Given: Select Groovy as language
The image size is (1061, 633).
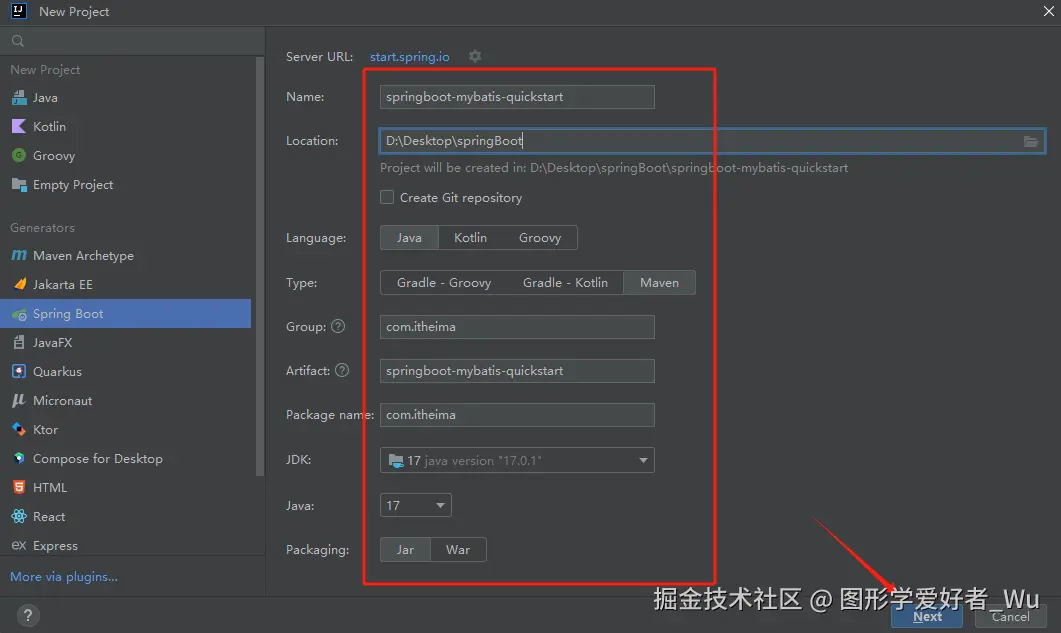Looking at the screenshot, I should pyautogui.click(x=540, y=238).
